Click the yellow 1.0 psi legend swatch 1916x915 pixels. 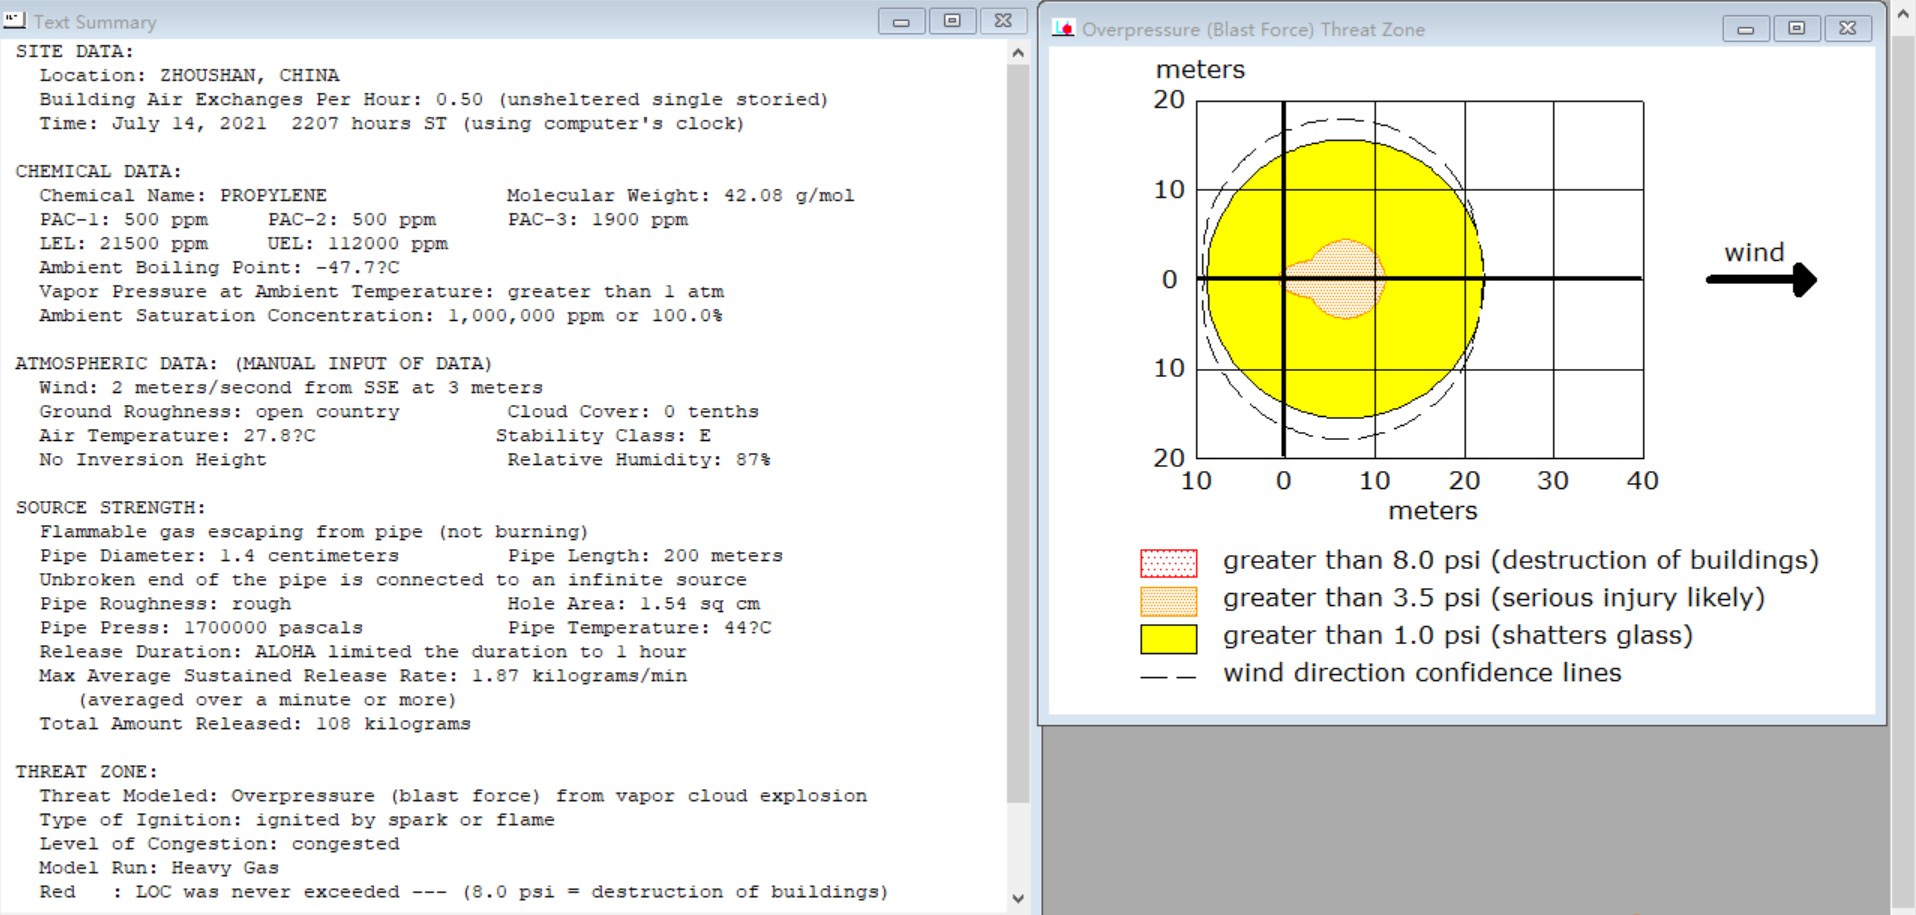coord(1169,639)
